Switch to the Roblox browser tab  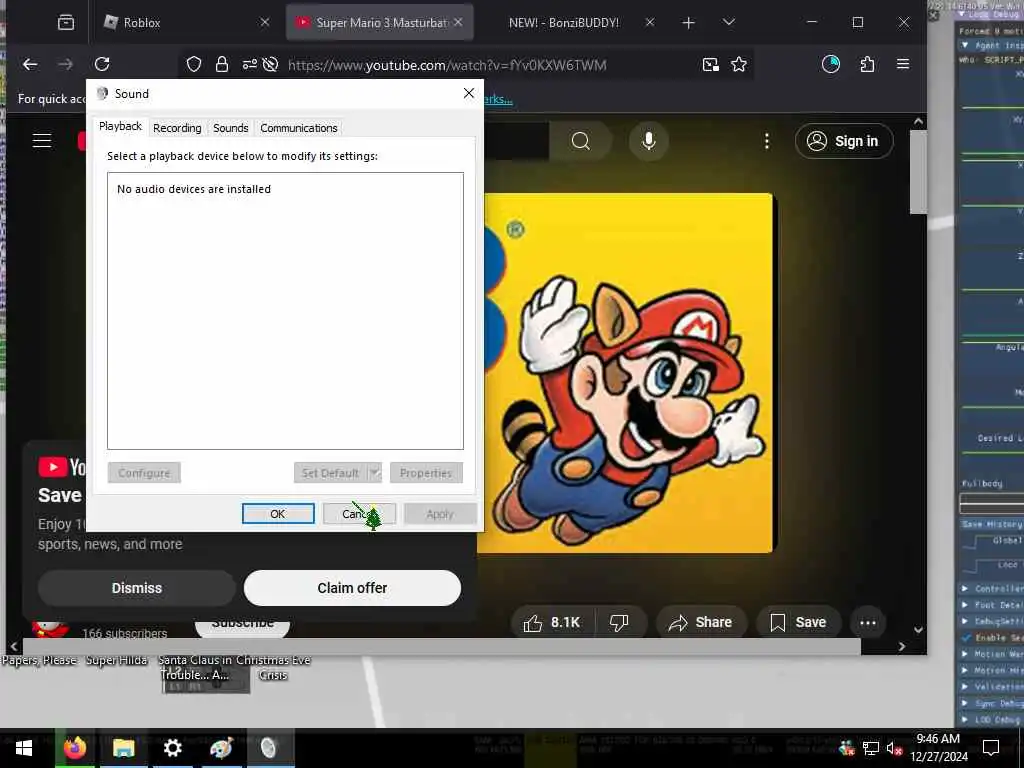pyautogui.click(x=186, y=23)
